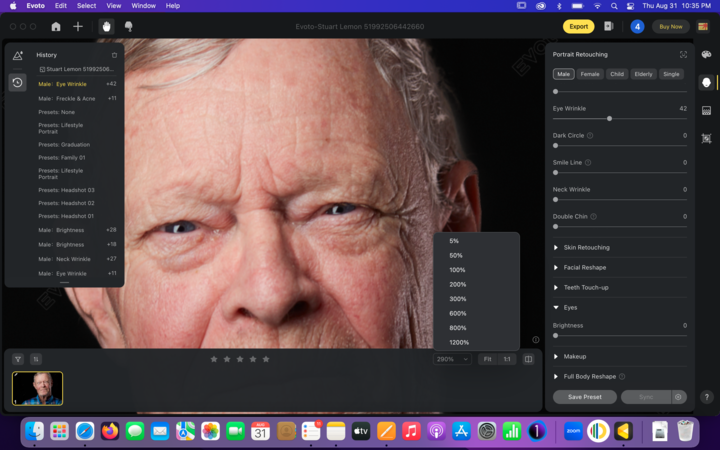Viewport: 720px width, 450px height.
Task: Go to the Home screen icon
Action: click(56, 26)
